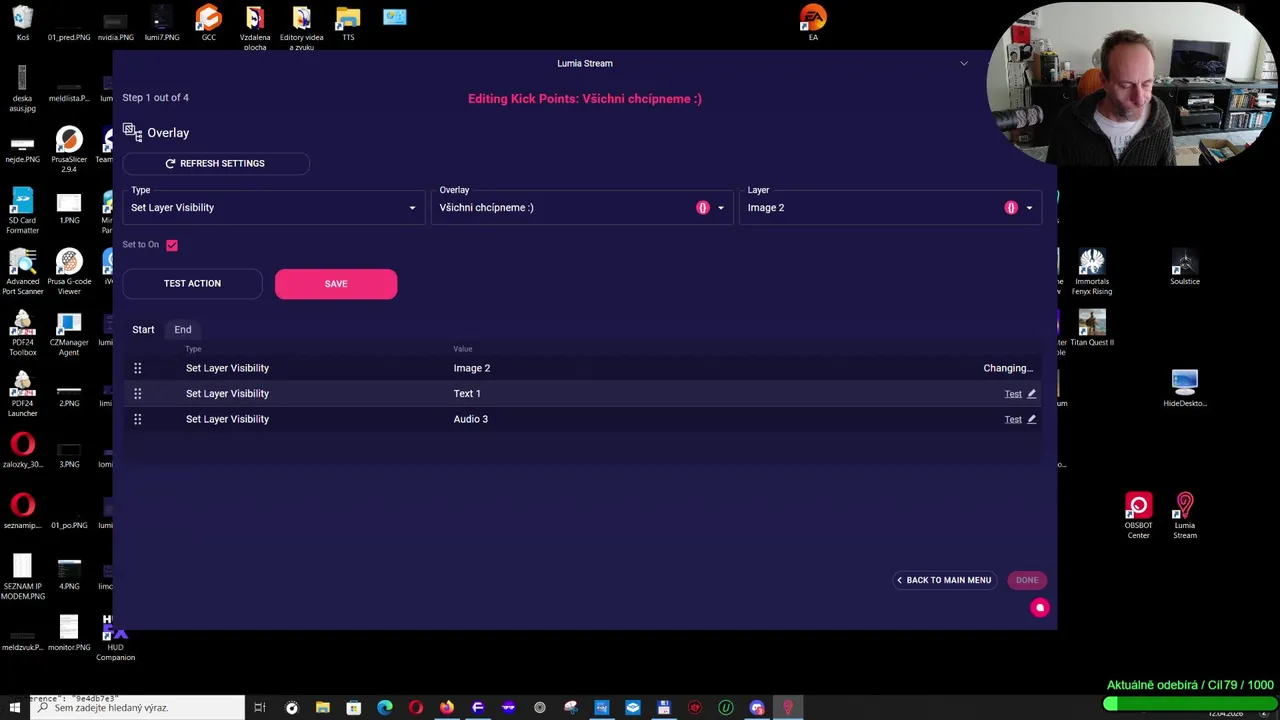Viewport: 1280px width, 720px height.
Task: Open the GCC desktop shortcut
Action: click(208, 23)
